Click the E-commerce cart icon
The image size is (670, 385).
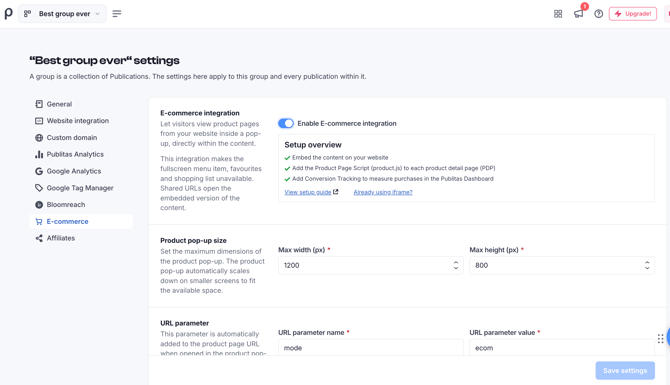tap(39, 221)
